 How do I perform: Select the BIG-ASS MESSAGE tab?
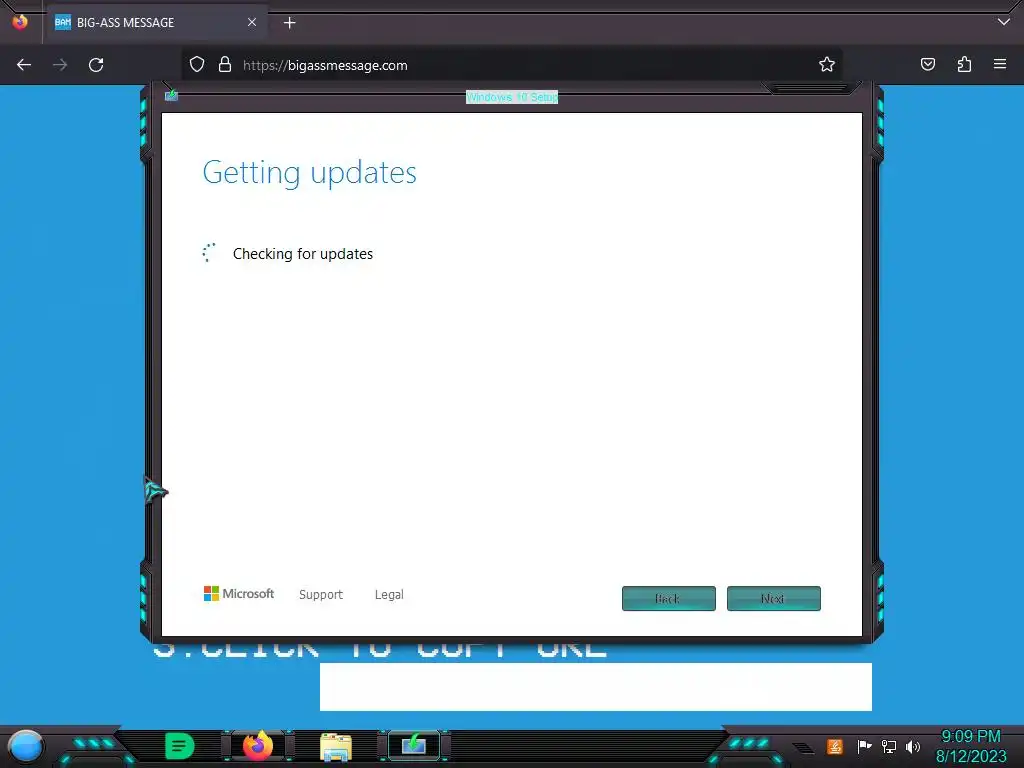(157, 23)
